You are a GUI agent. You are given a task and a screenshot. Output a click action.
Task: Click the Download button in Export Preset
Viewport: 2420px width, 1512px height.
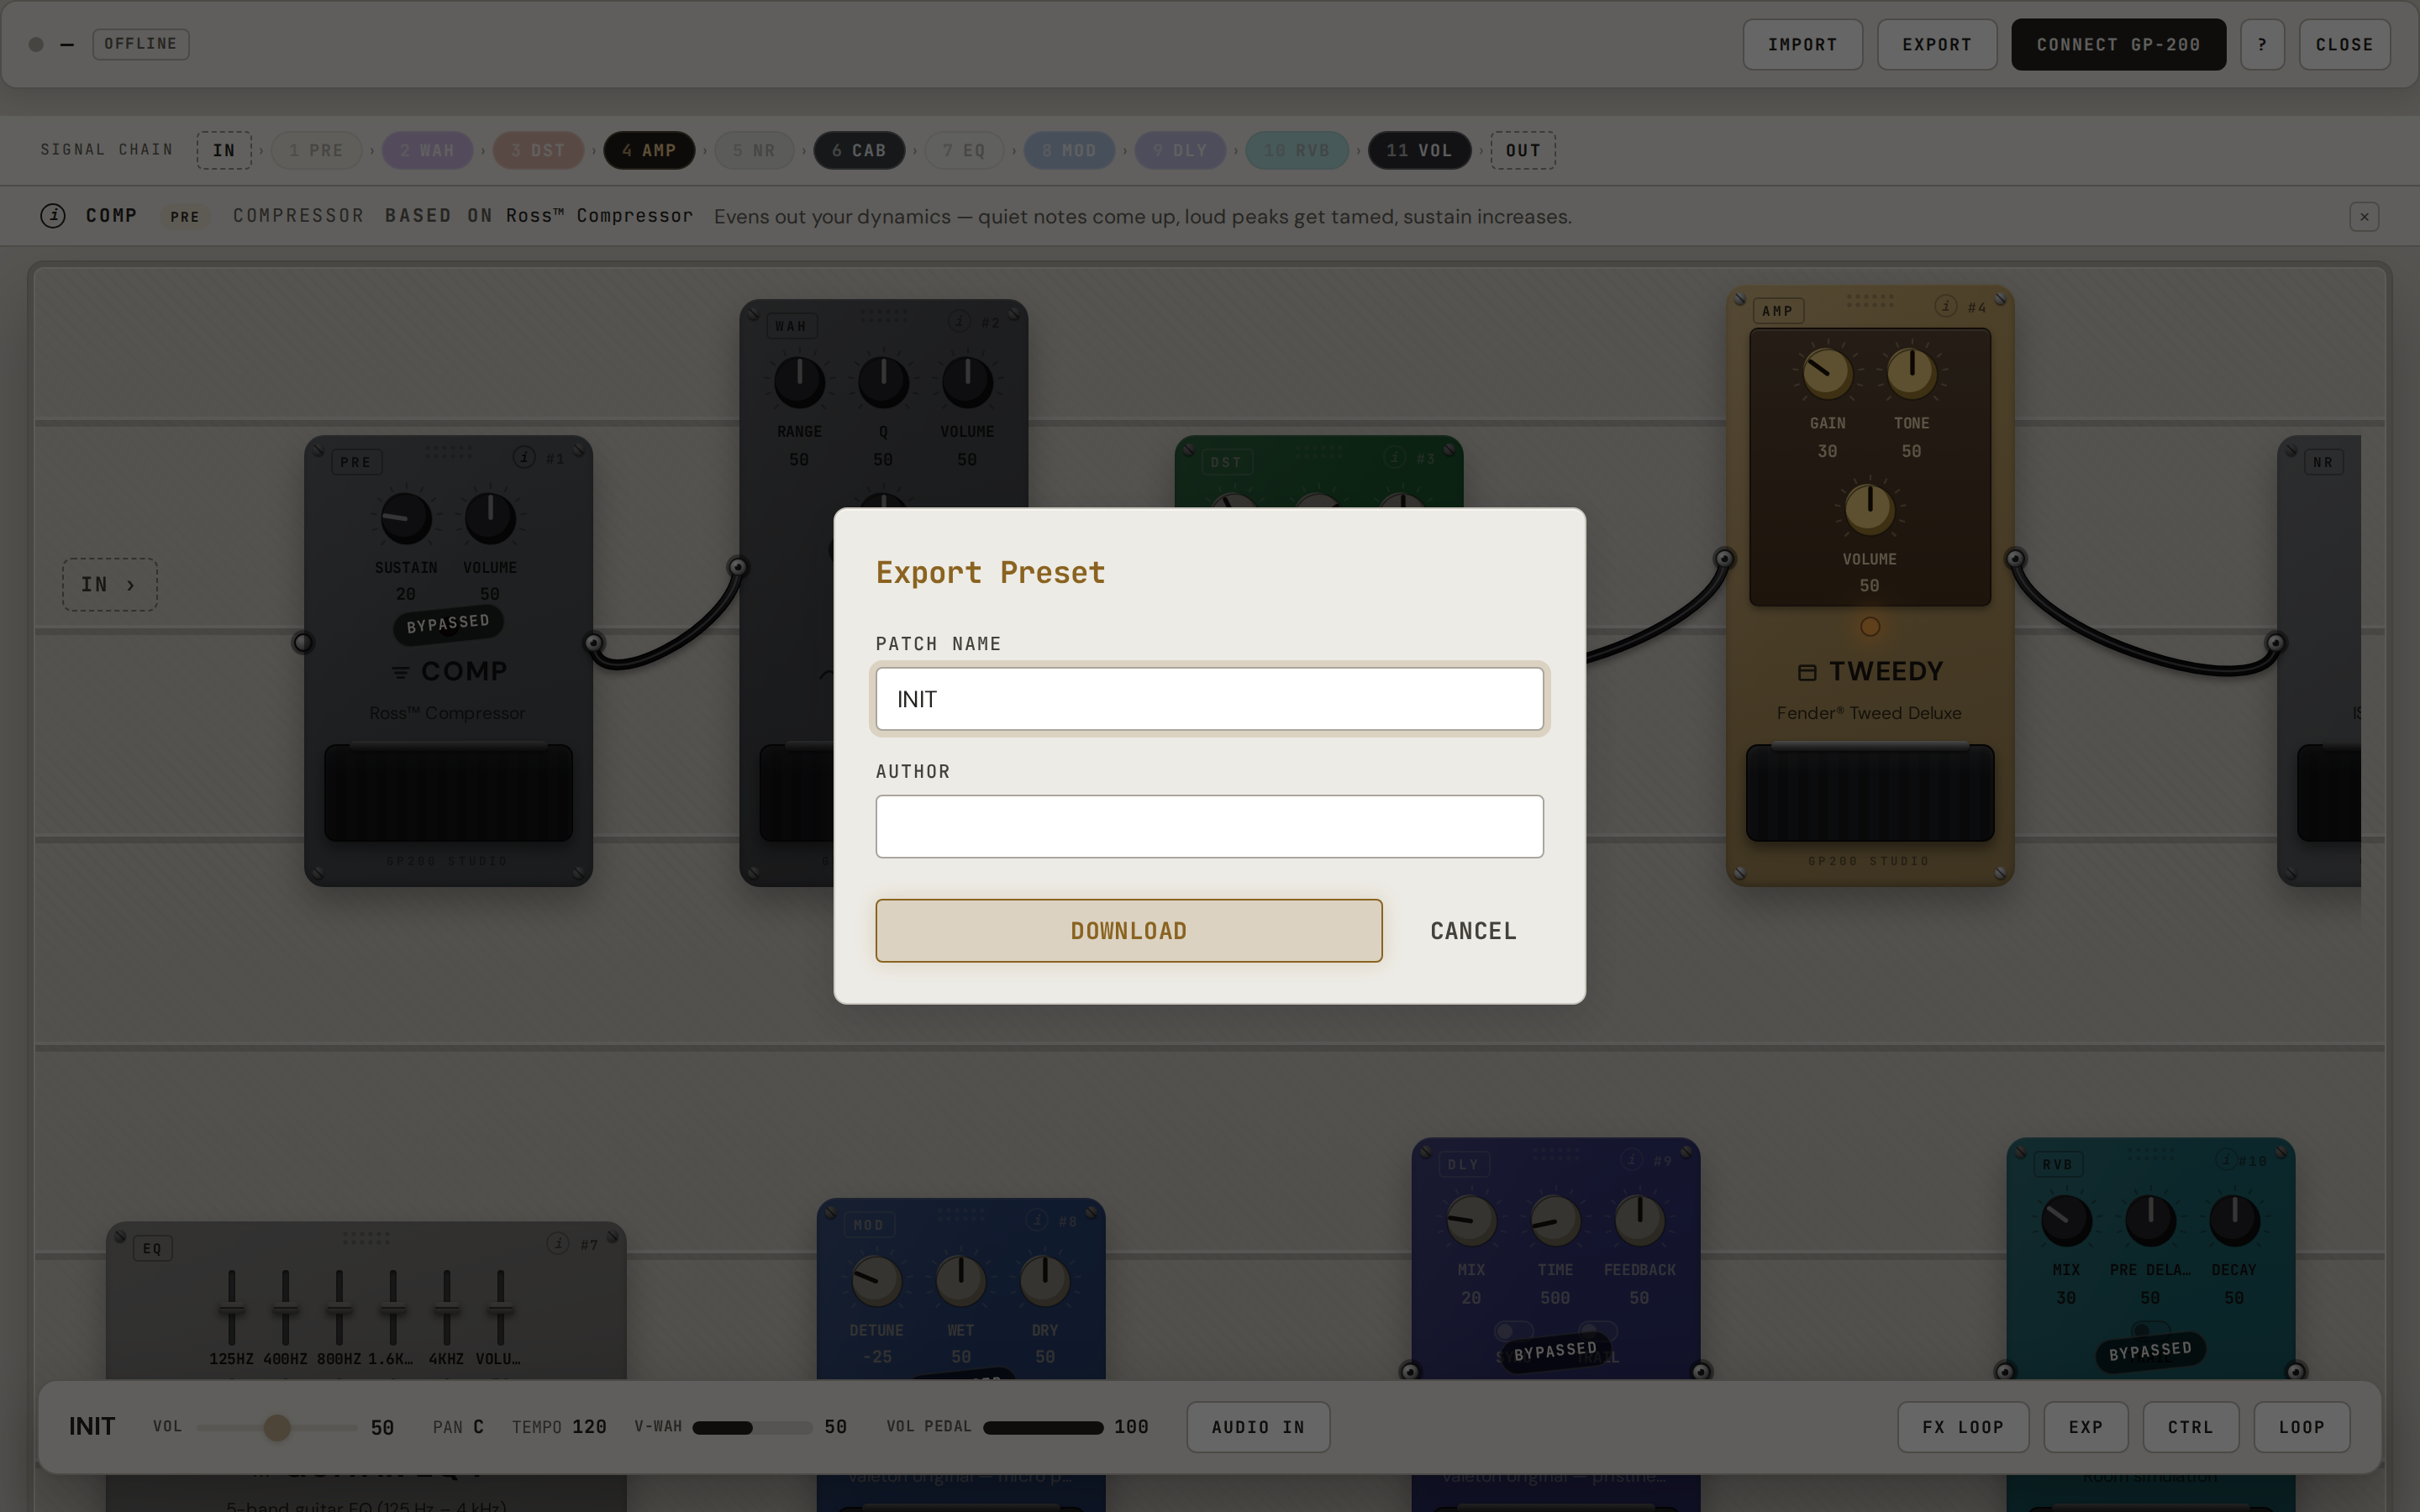pyautogui.click(x=1128, y=930)
